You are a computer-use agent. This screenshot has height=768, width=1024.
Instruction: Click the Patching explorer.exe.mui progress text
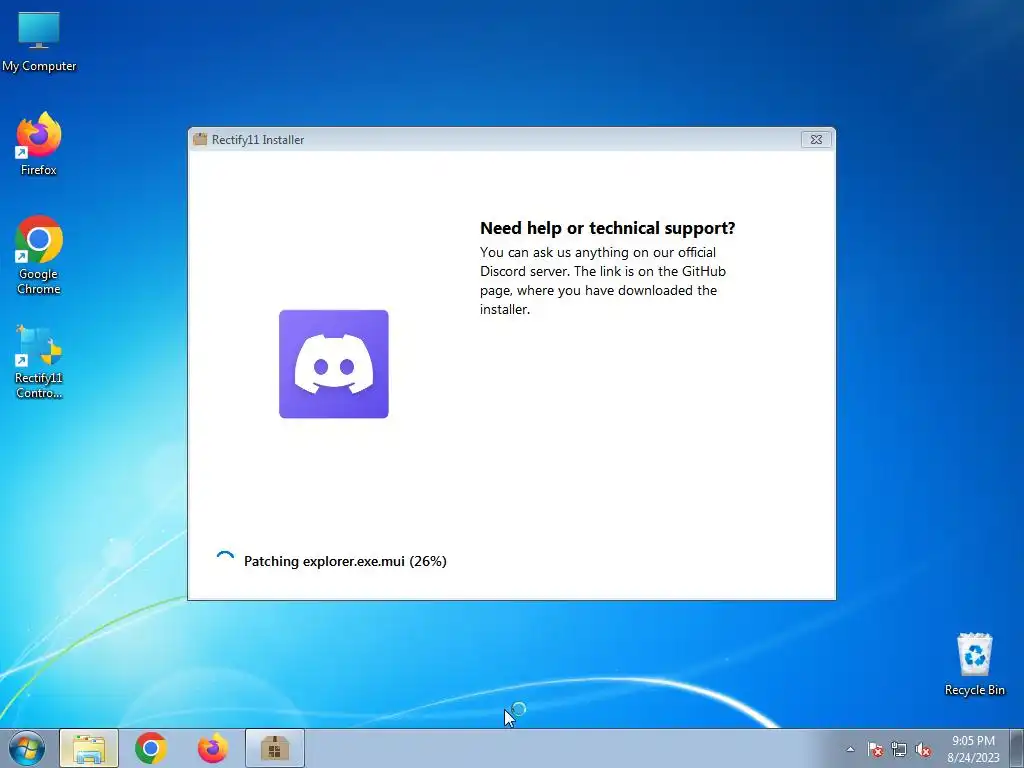pyautogui.click(x=345, y=561)
